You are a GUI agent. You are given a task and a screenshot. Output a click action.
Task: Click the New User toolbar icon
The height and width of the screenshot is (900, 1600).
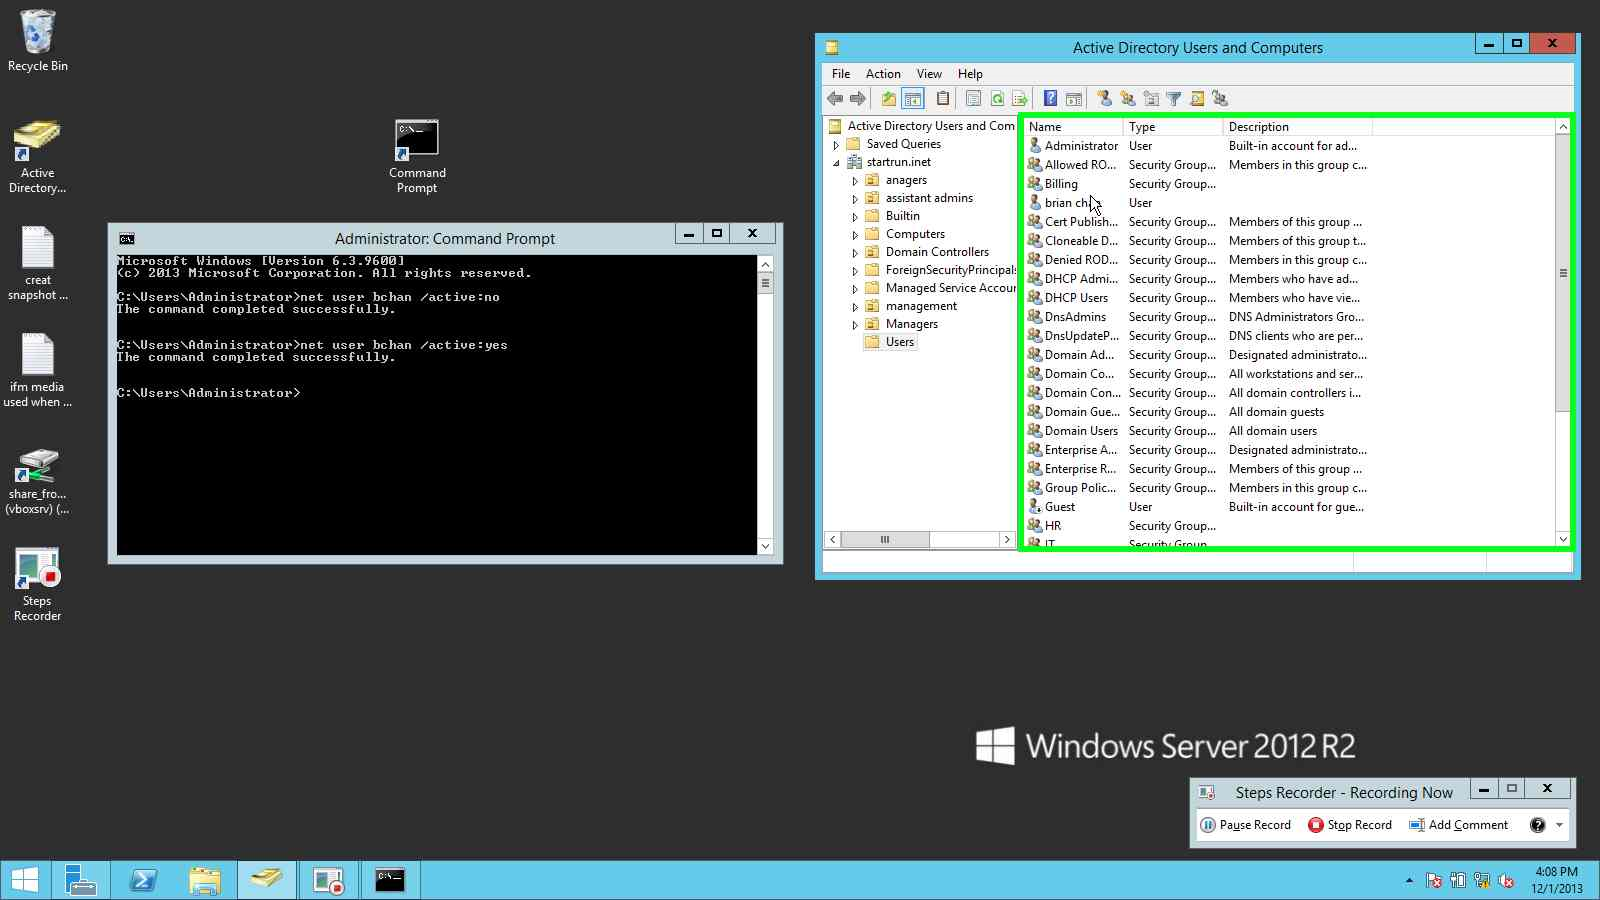(1104, 98)
